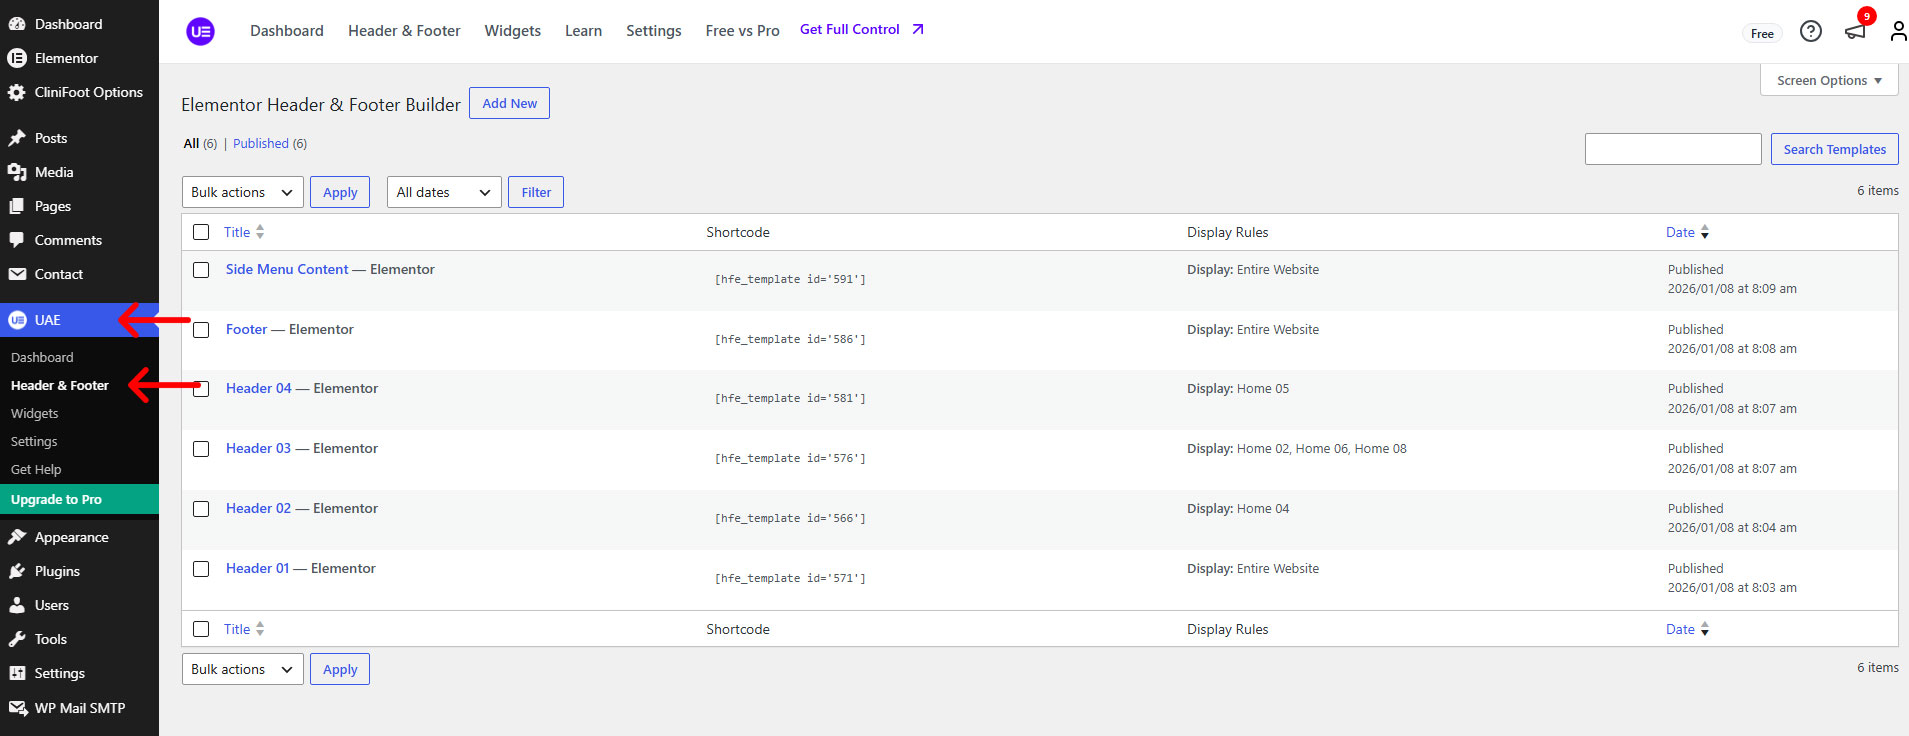Click the Search Templates button
This screenshot has height=736, width=1909.
(x=1834, y=149)
